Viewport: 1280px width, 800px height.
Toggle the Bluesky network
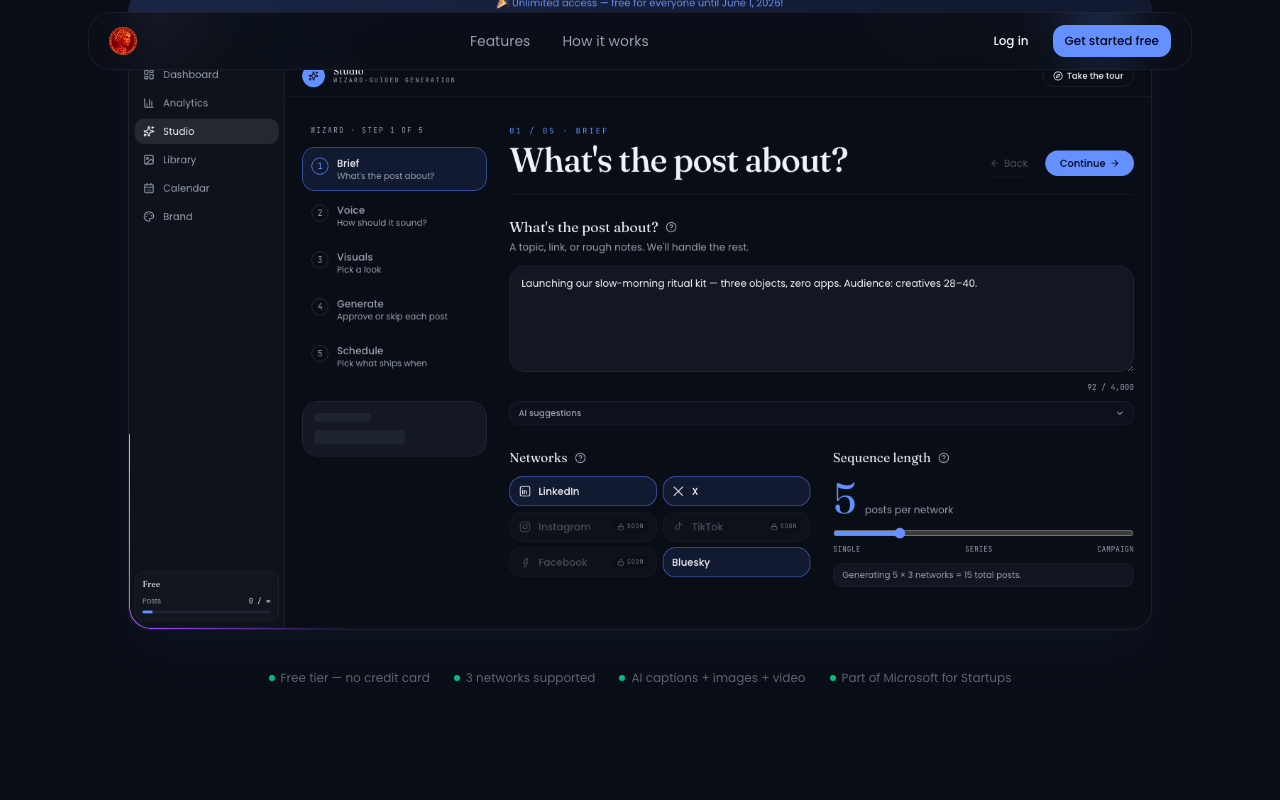[x=736, y=562]
